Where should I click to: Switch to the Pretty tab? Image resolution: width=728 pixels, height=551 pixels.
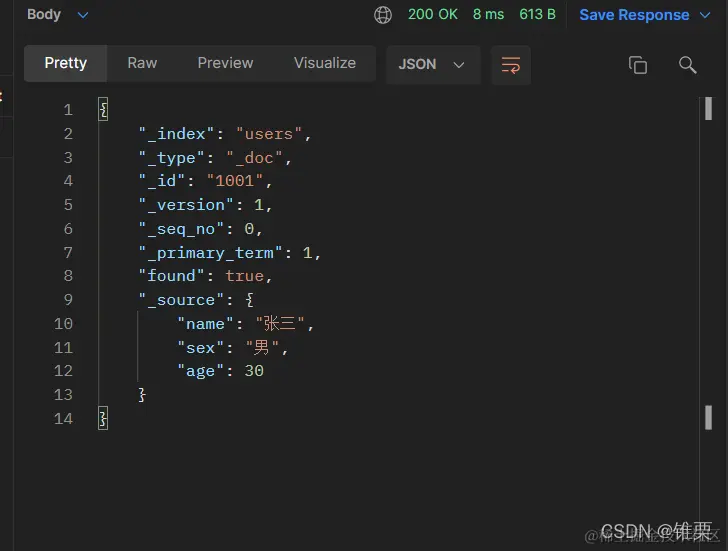click(65, 63)
